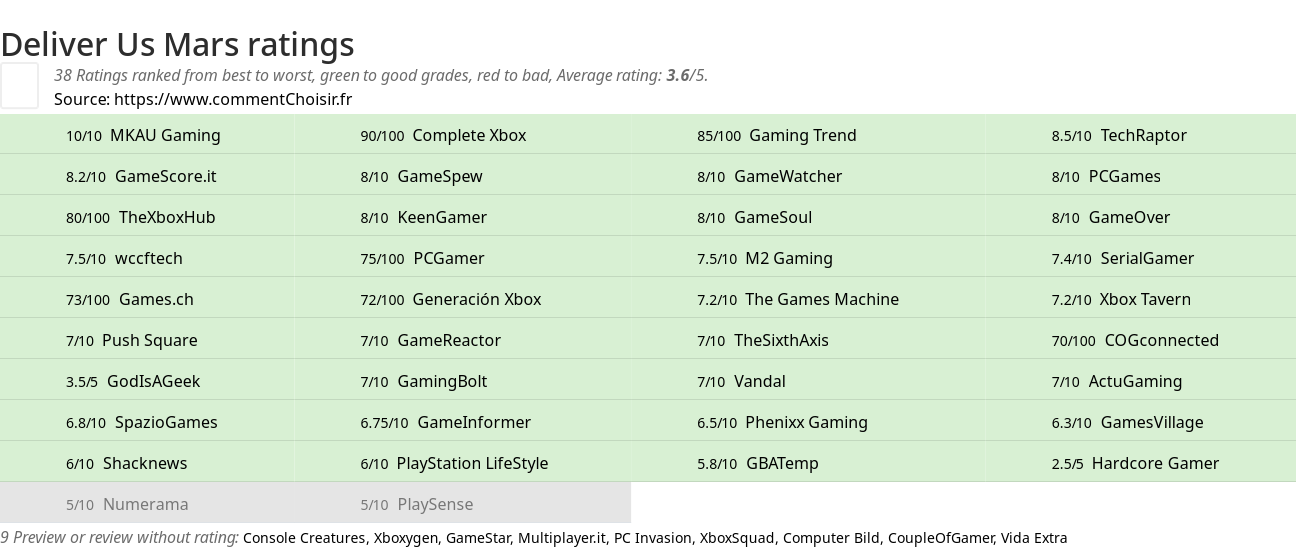Select the Generación Xbox 72/100 rating
The width and height of the screenshot is (1296, 548).
point(451,299)
